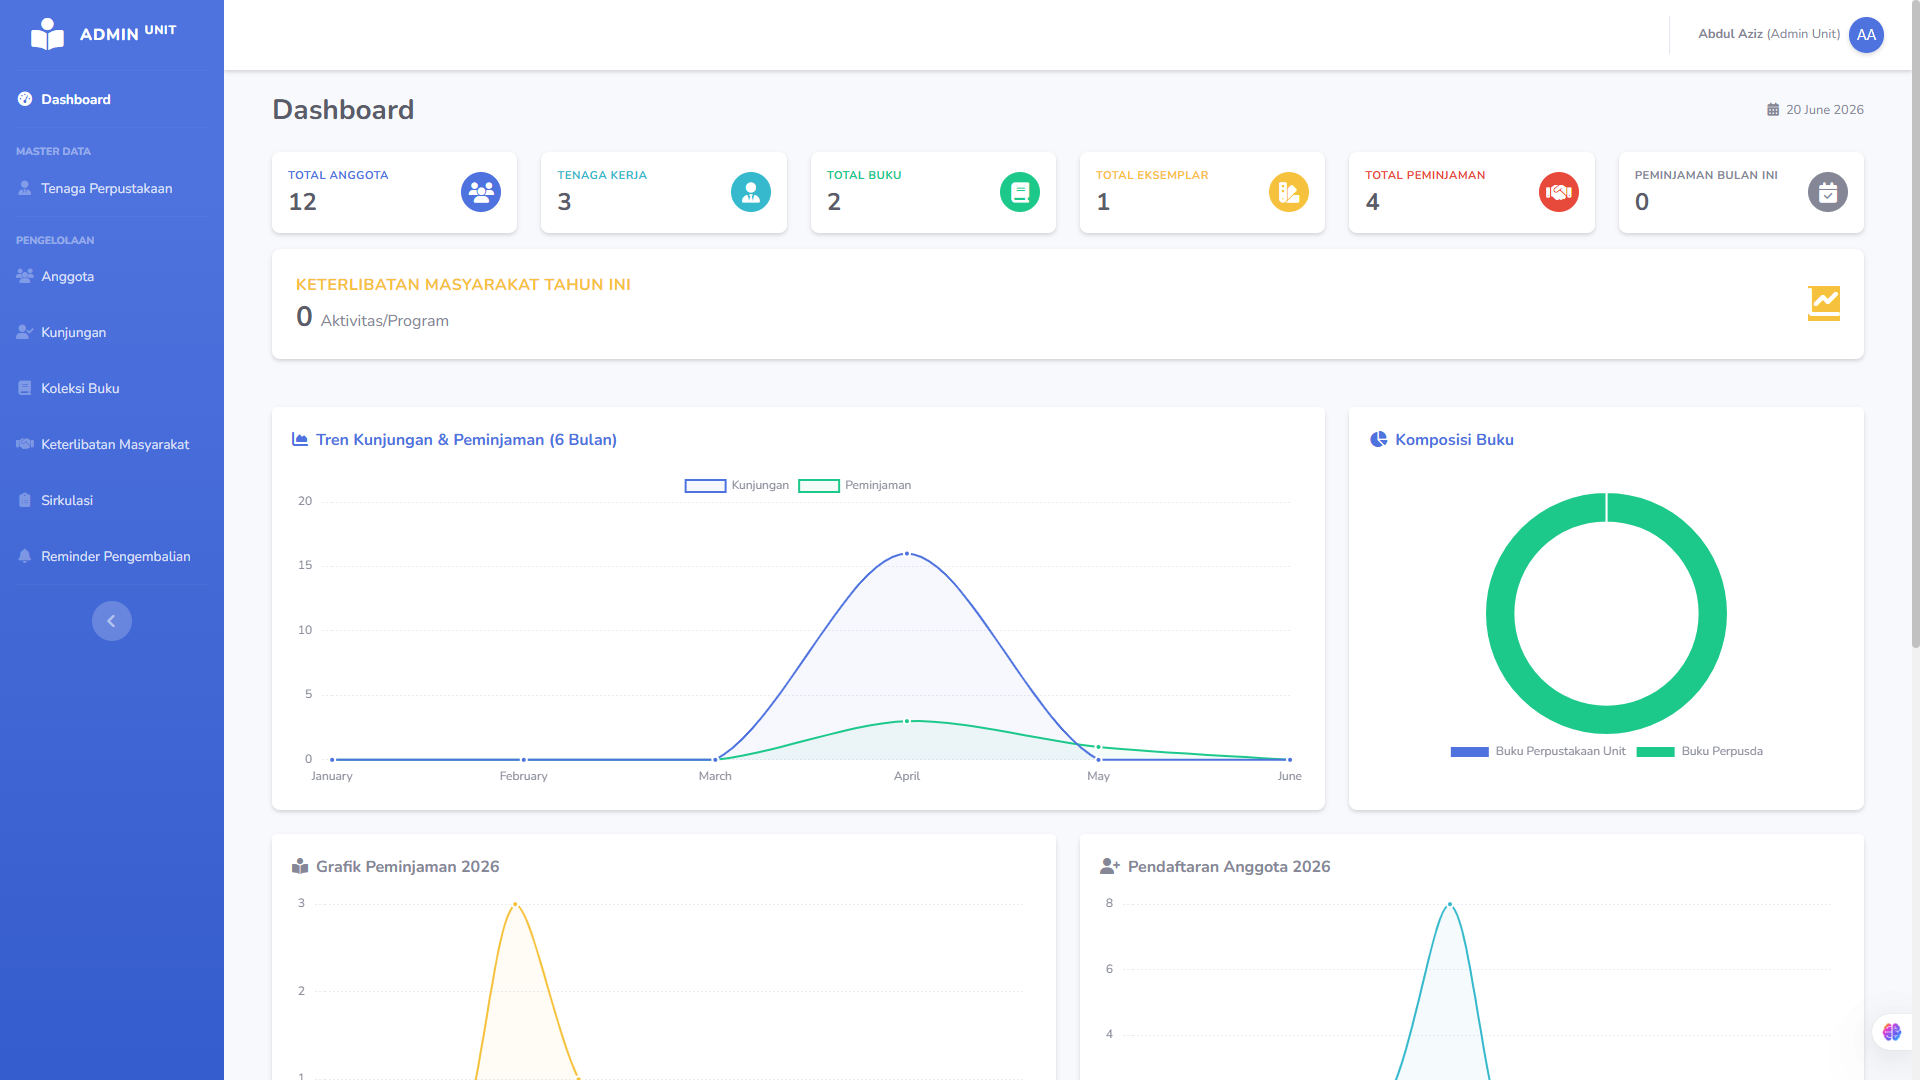Click the PEMINJAMAN BULAN INI label
The width and height of the screenshot is (1920, 1080).
pyautogui.click(x=1706, y=175)
